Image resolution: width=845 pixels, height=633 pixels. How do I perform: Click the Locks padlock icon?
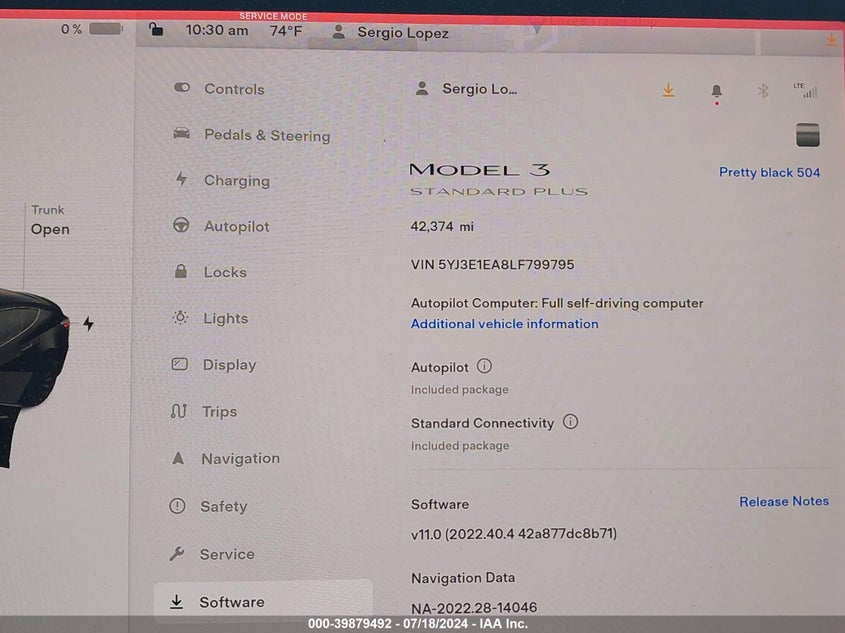(181, 271)
